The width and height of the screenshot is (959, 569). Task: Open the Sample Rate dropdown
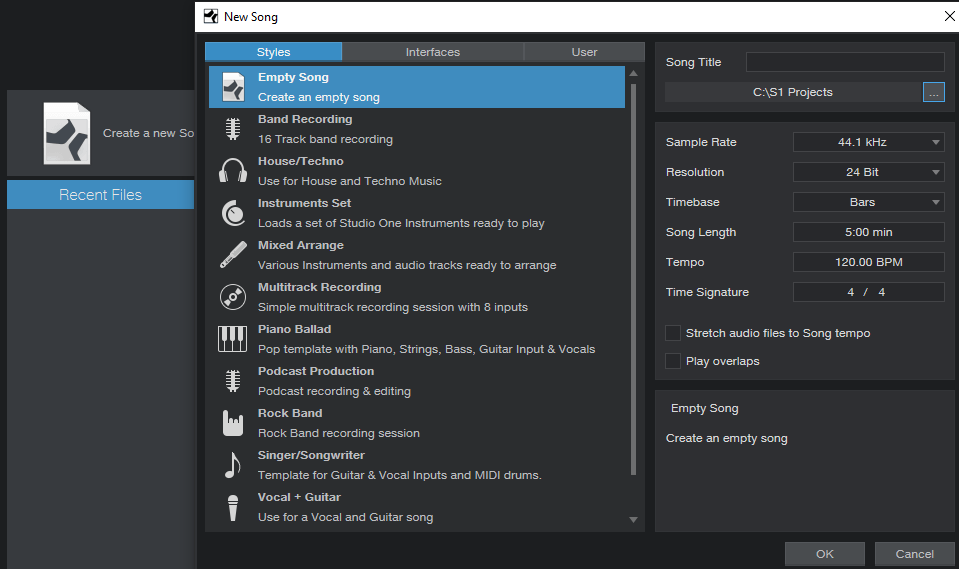pyautogui.click(x=868, y=142)
